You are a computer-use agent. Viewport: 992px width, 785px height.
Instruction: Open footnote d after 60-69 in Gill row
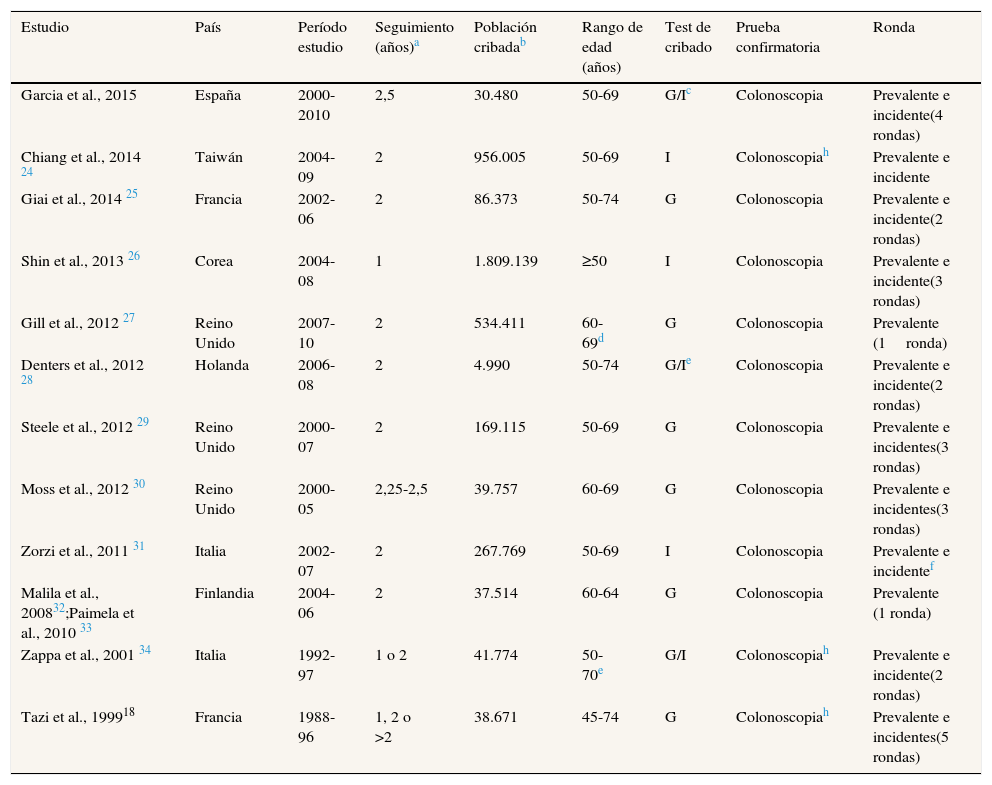tap(600, 339)
